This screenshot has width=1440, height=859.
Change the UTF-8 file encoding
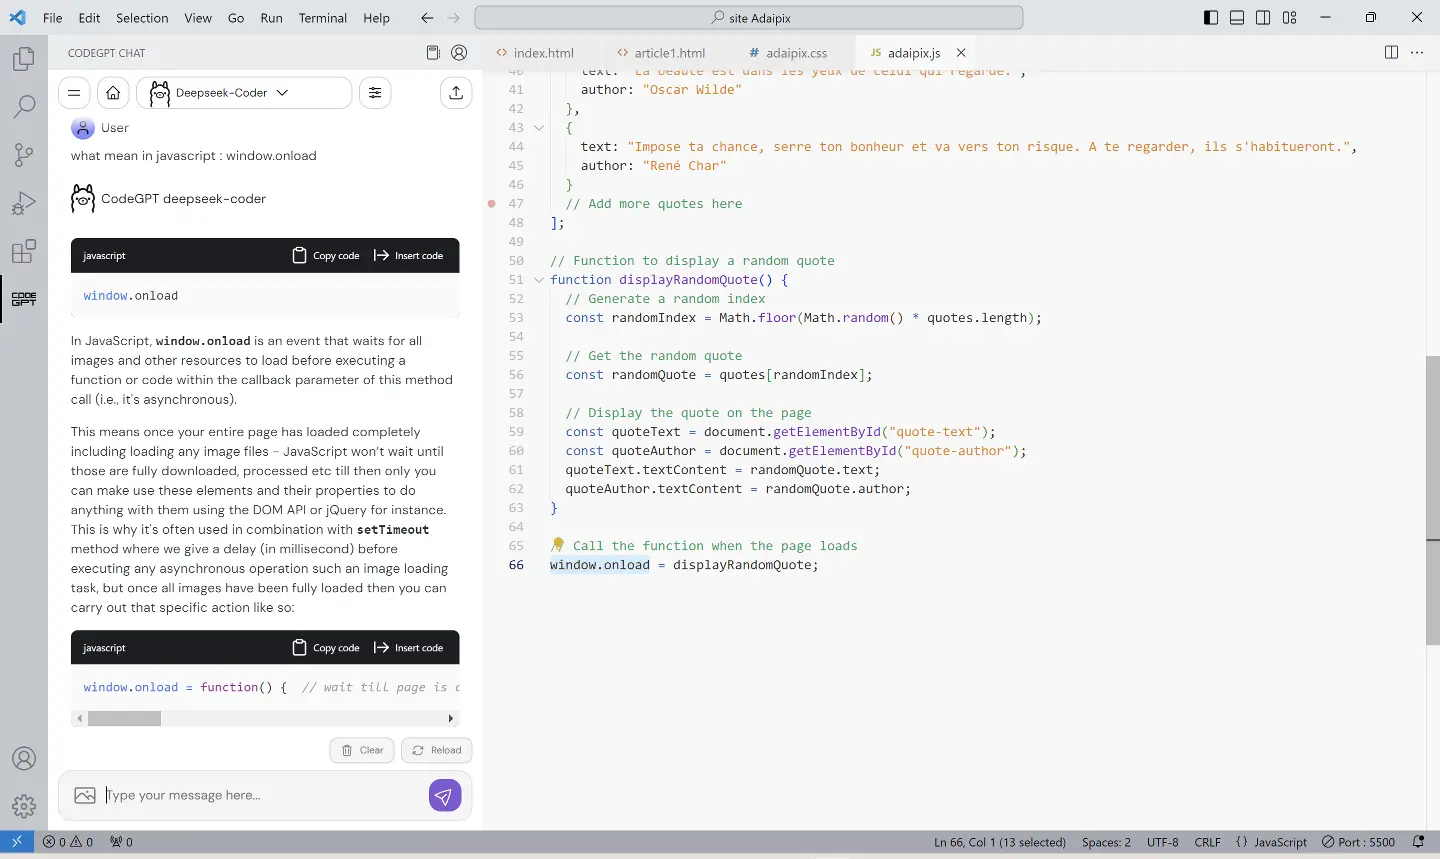pos(1162,842)
